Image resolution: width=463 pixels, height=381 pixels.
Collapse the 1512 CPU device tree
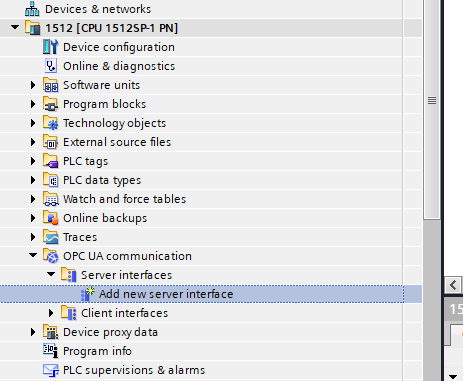[15, 27]
